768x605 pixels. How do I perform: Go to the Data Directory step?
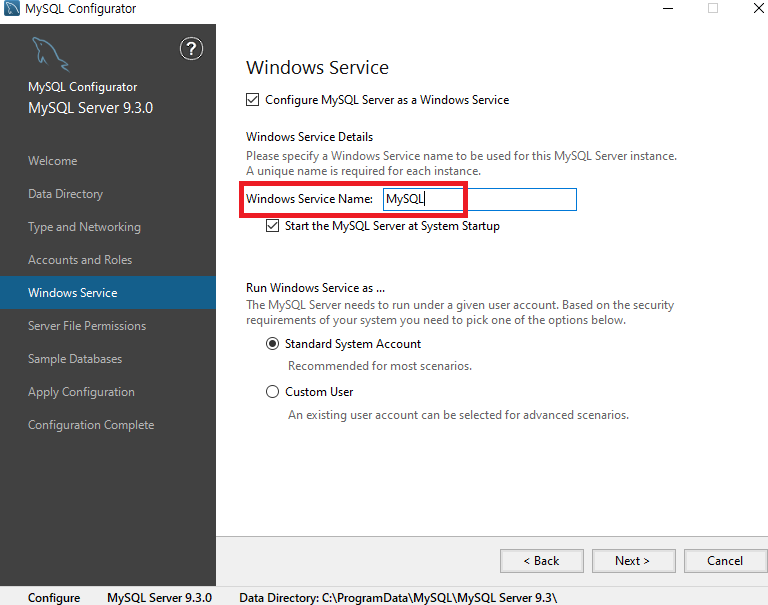pyautogui.click(x=66, y=194)
